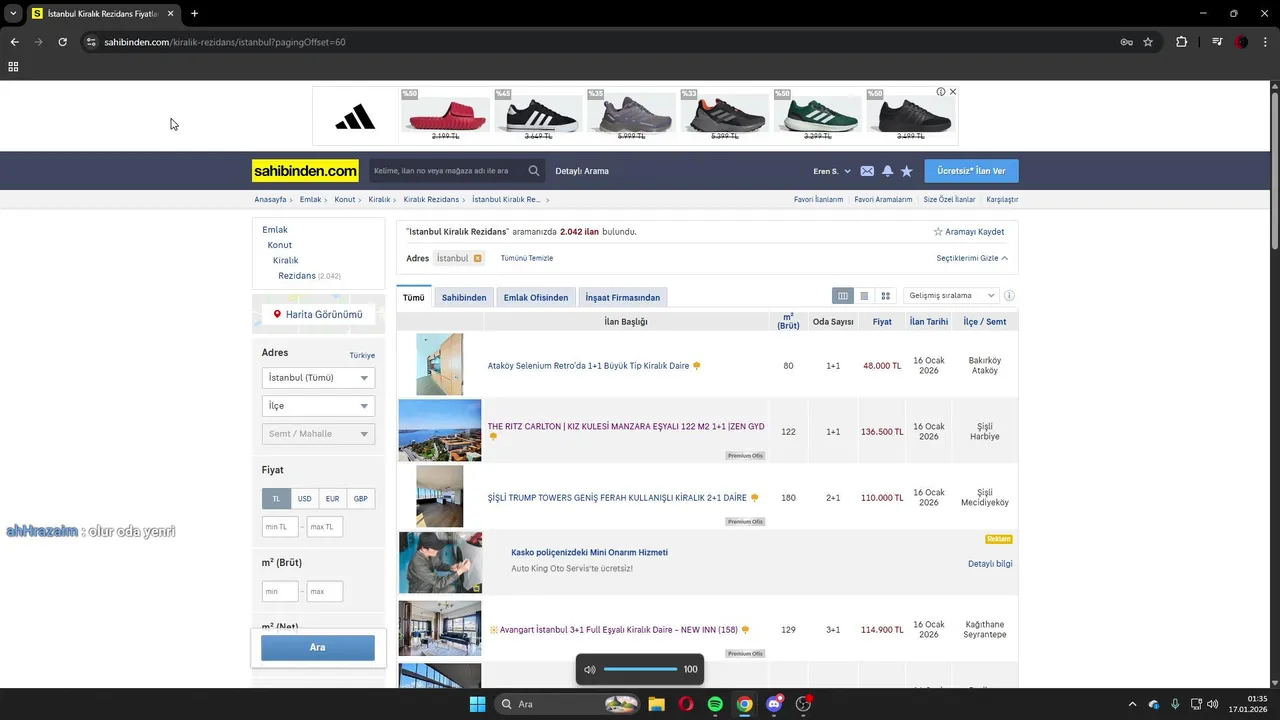The image size is (1280, 720).
Task: Open the password key icon in address bar
Action: click(x=1126, y=42)
